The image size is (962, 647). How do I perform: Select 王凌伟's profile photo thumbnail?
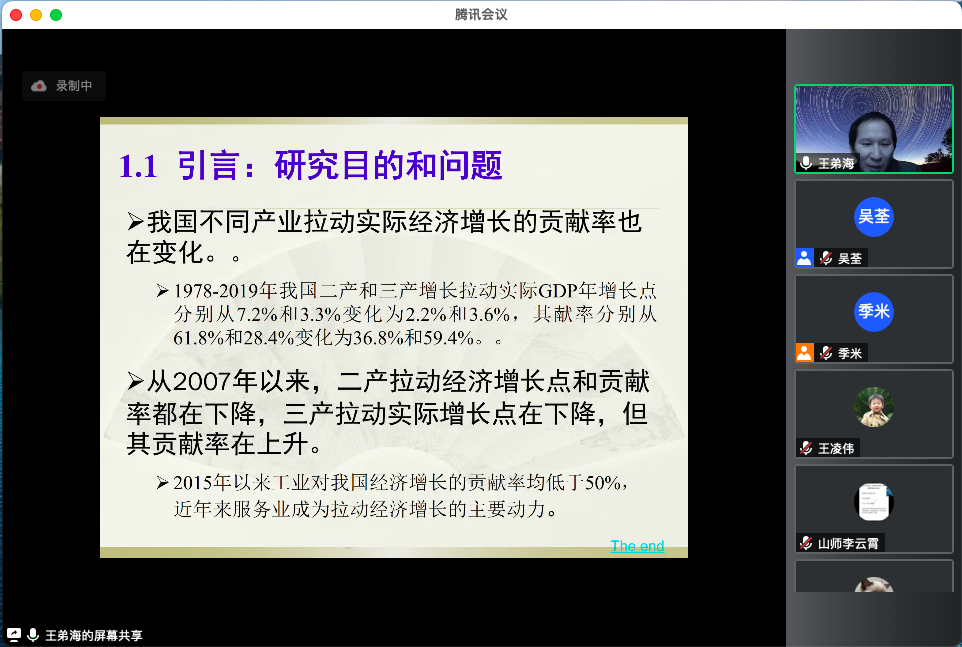874,406
